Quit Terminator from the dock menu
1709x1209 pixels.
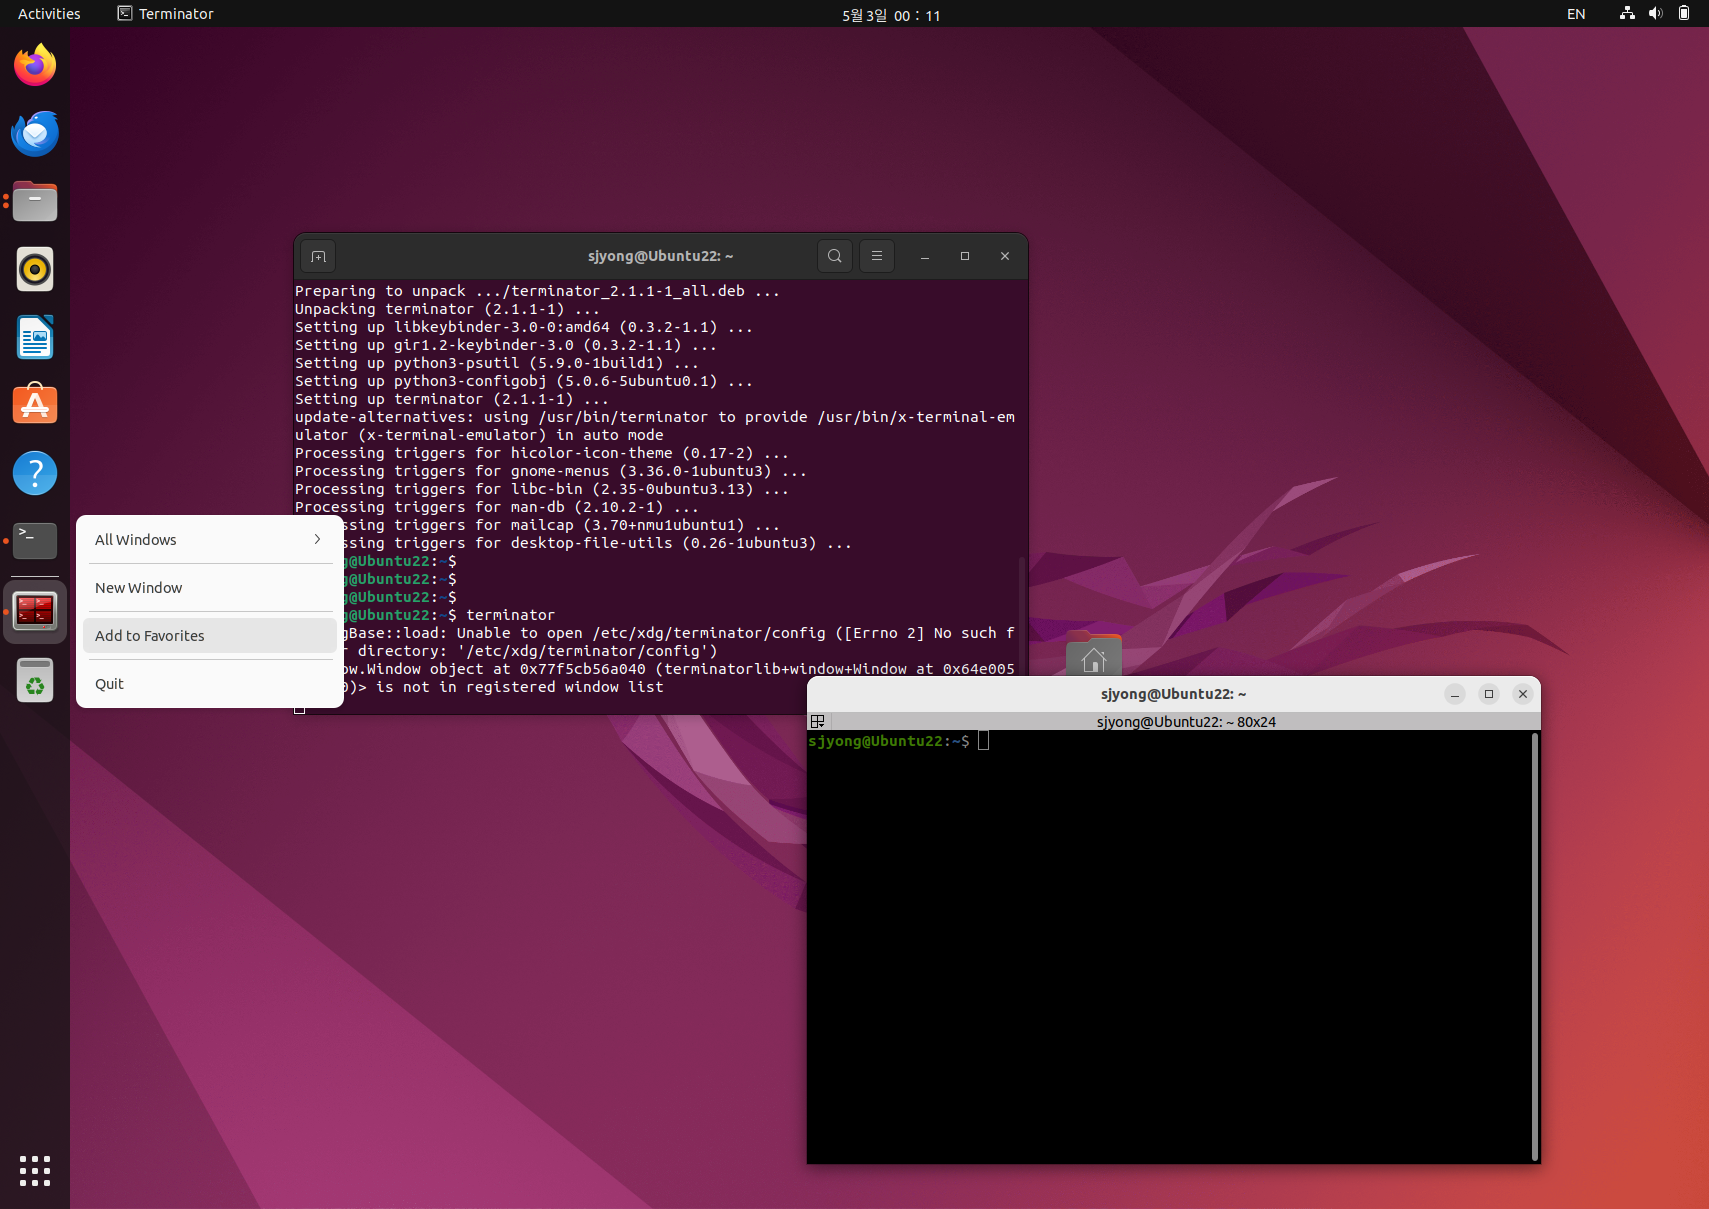coord(209,684)
